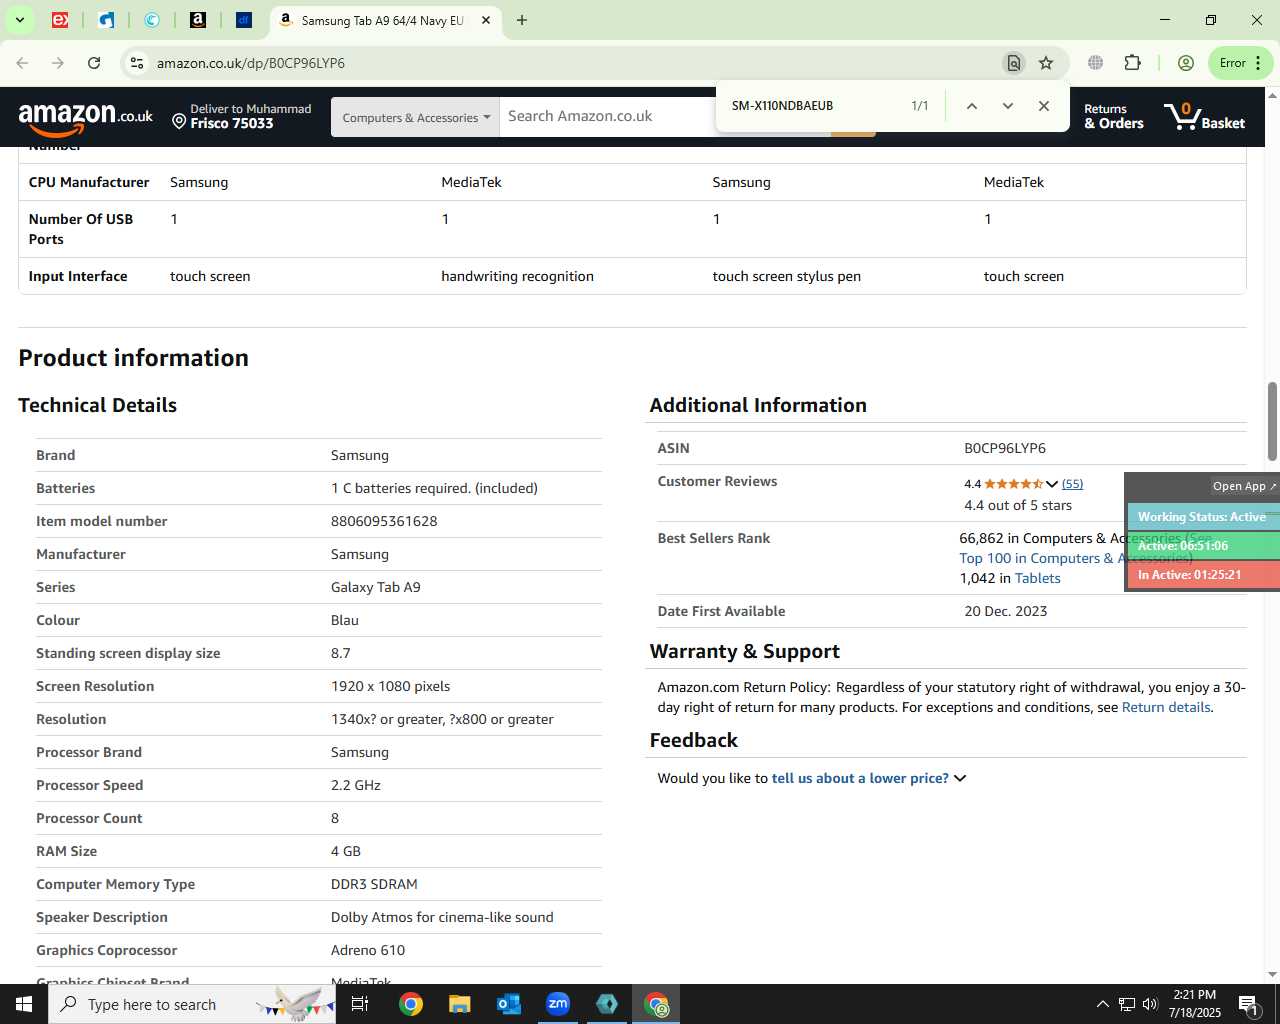Screen dimensions: 1280x1024
Task: Open the network status tray icon
Action: (x=1126, y=1004)
